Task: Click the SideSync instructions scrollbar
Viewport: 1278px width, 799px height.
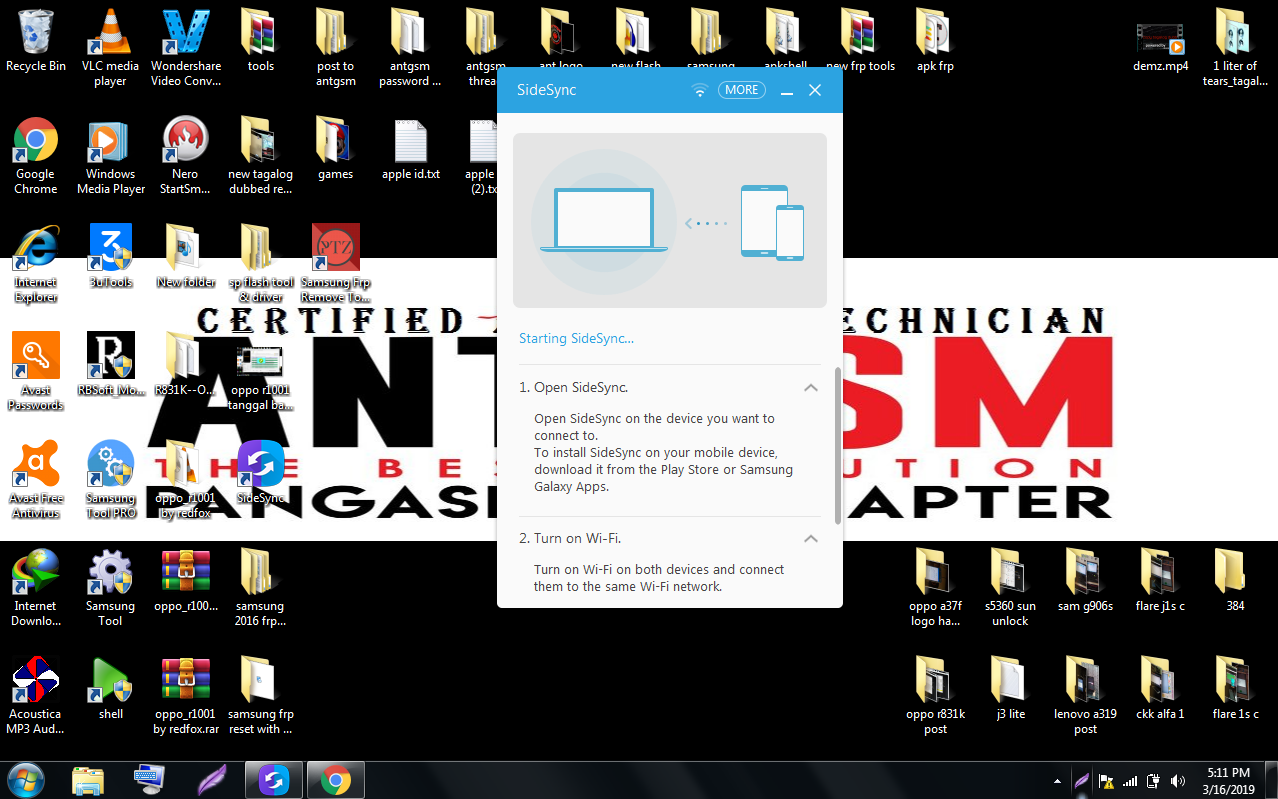Action: [x=837, y=448]
